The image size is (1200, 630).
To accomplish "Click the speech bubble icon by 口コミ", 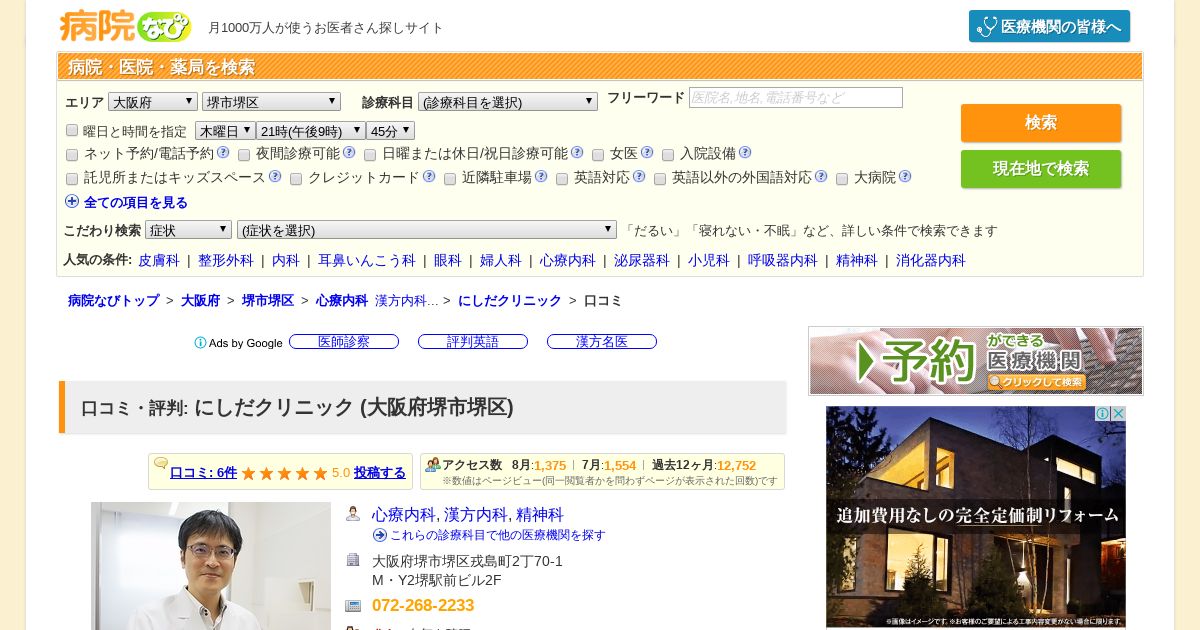I will [161, 463].
